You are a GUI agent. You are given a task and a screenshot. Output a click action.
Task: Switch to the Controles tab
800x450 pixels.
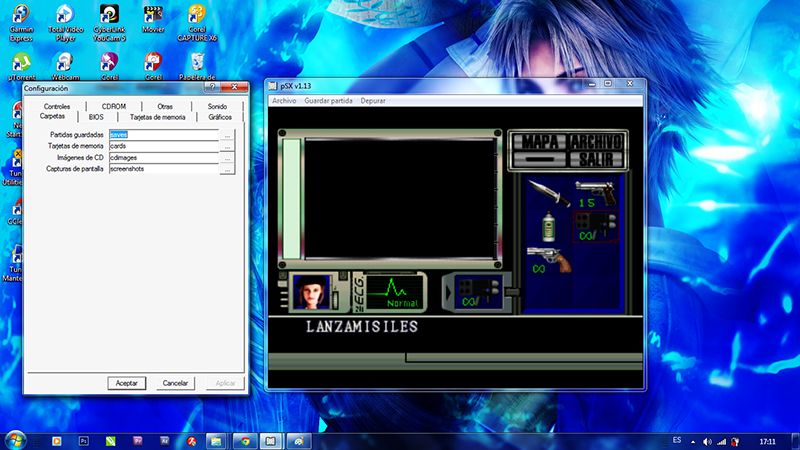pos(57,106)
